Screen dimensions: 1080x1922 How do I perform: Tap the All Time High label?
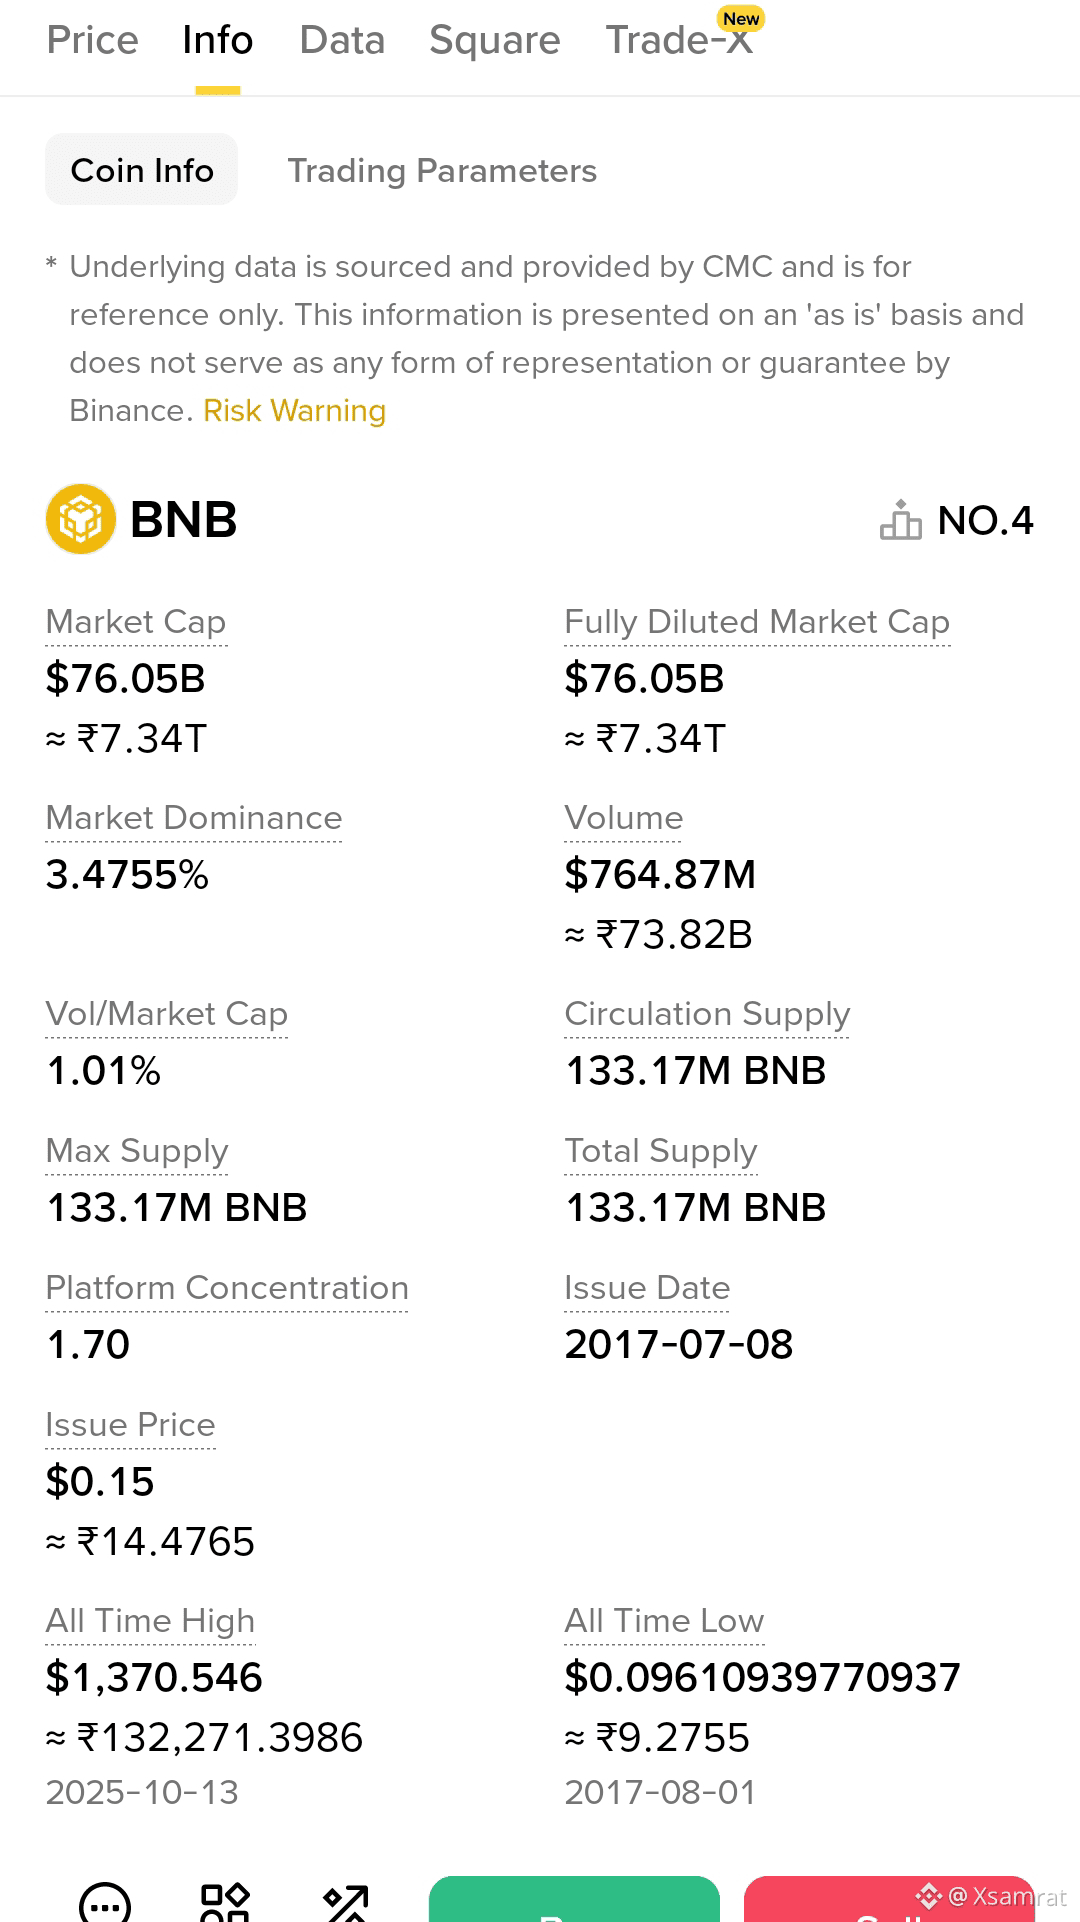(x=150, y=1621)
